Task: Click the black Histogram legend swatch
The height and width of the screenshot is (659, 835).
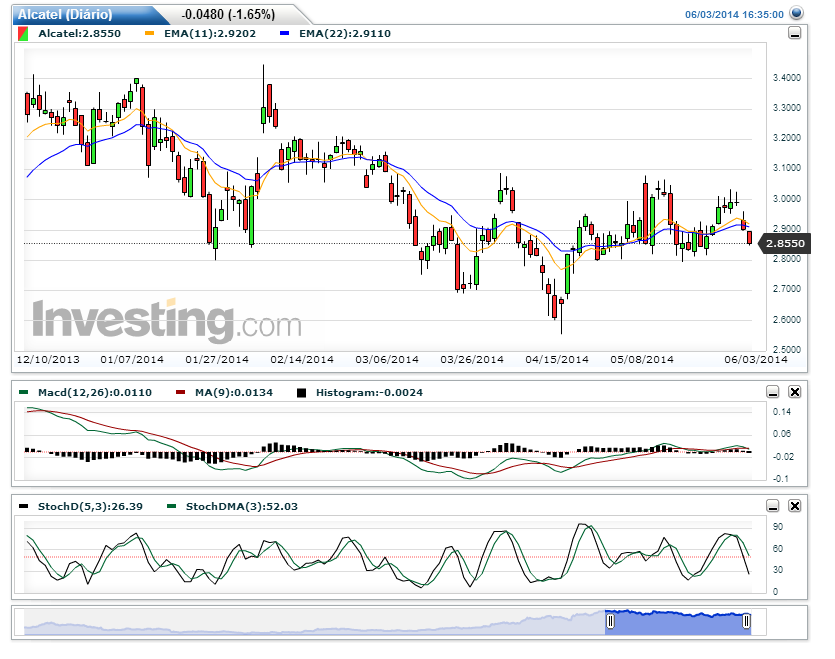Action: click(x=301, y=393)
